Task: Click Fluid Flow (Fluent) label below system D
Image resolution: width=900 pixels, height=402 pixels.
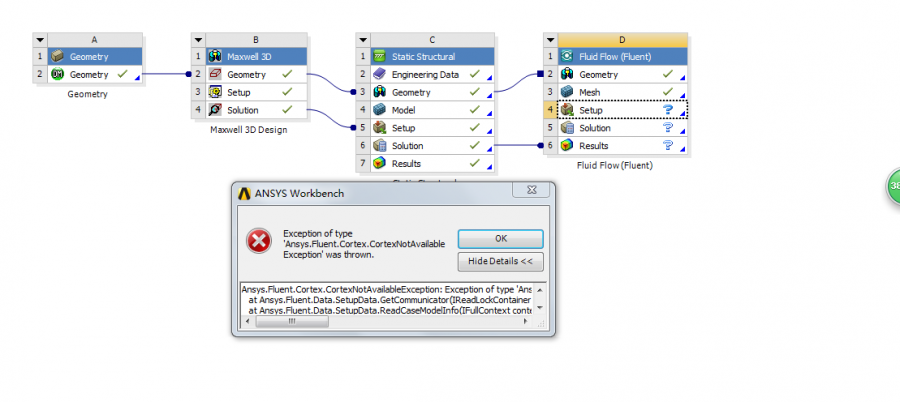Action: click(x=615, y=165)
